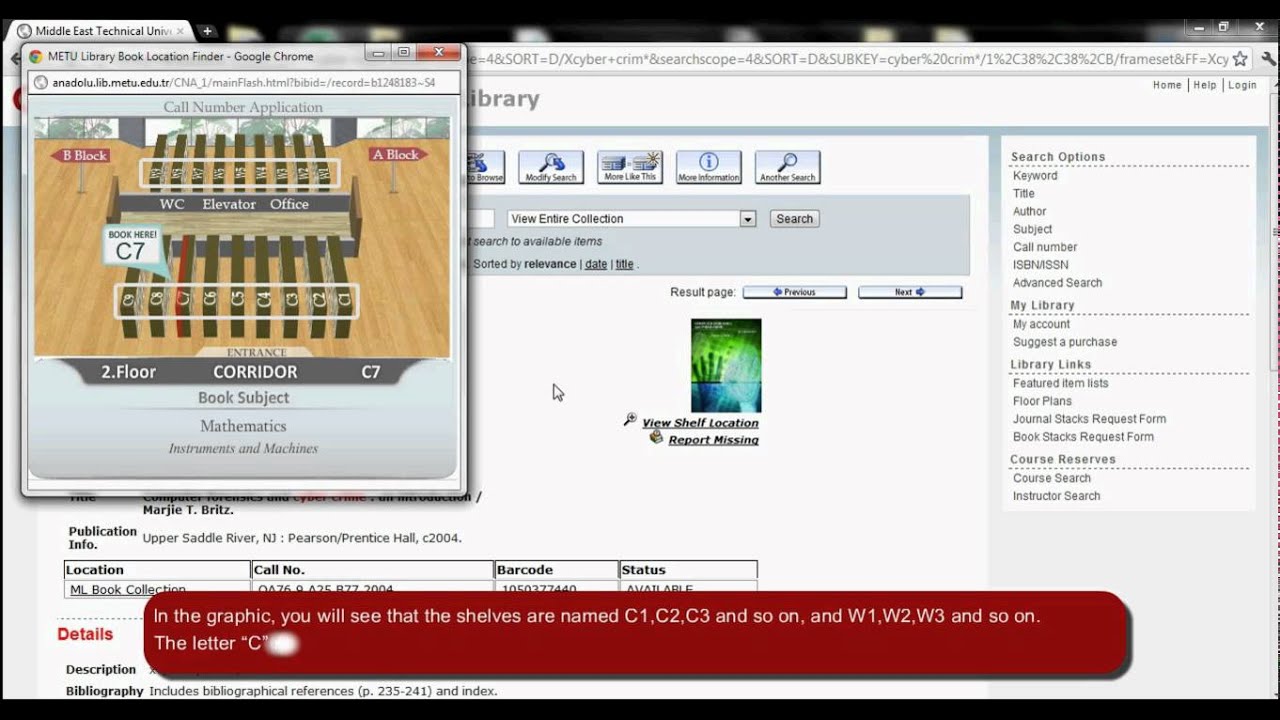Sort results by title
1280x720 pixels.
[624, 264]
